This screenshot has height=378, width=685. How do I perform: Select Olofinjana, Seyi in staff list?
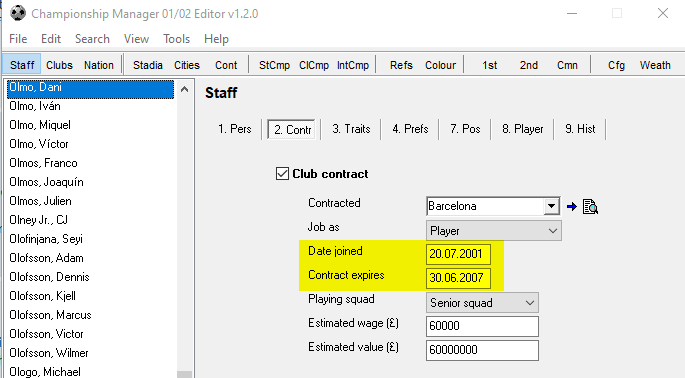coord(91,239)
